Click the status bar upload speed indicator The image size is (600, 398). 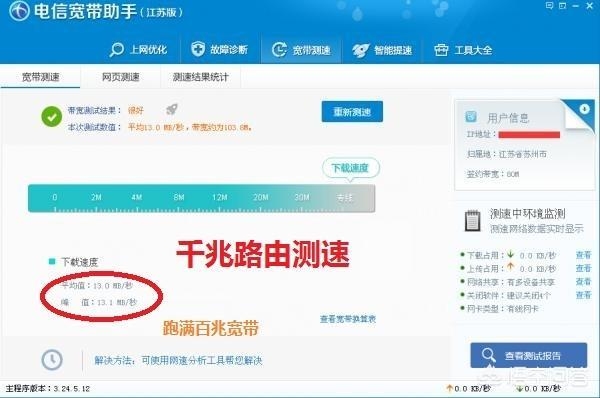coord(468,389)
